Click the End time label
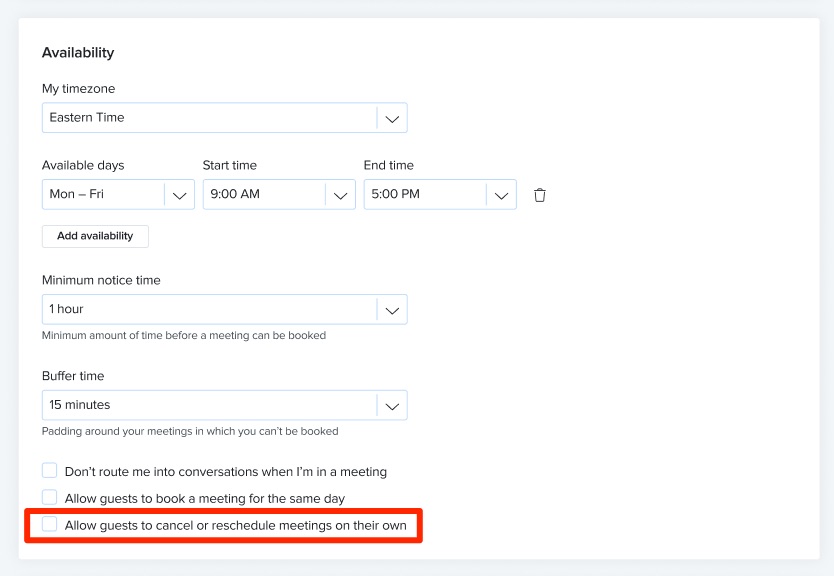Screen dimensions: 834x576 tap(389, 165)
